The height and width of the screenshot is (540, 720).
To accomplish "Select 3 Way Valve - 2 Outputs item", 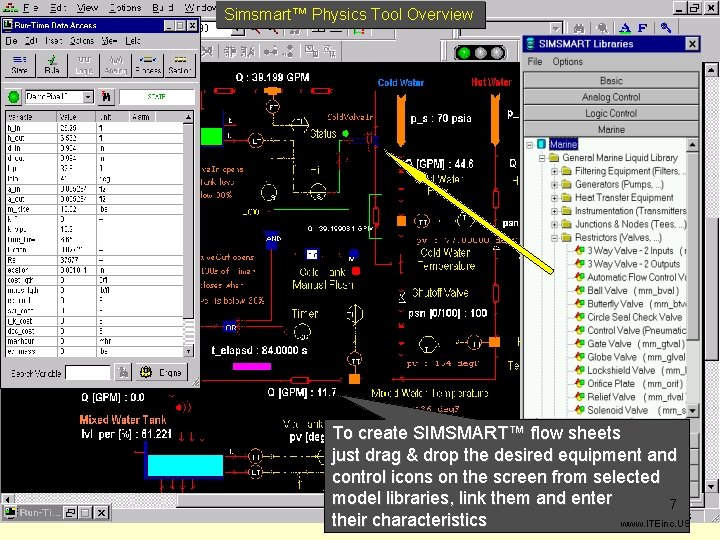I will tap(628, 264).
